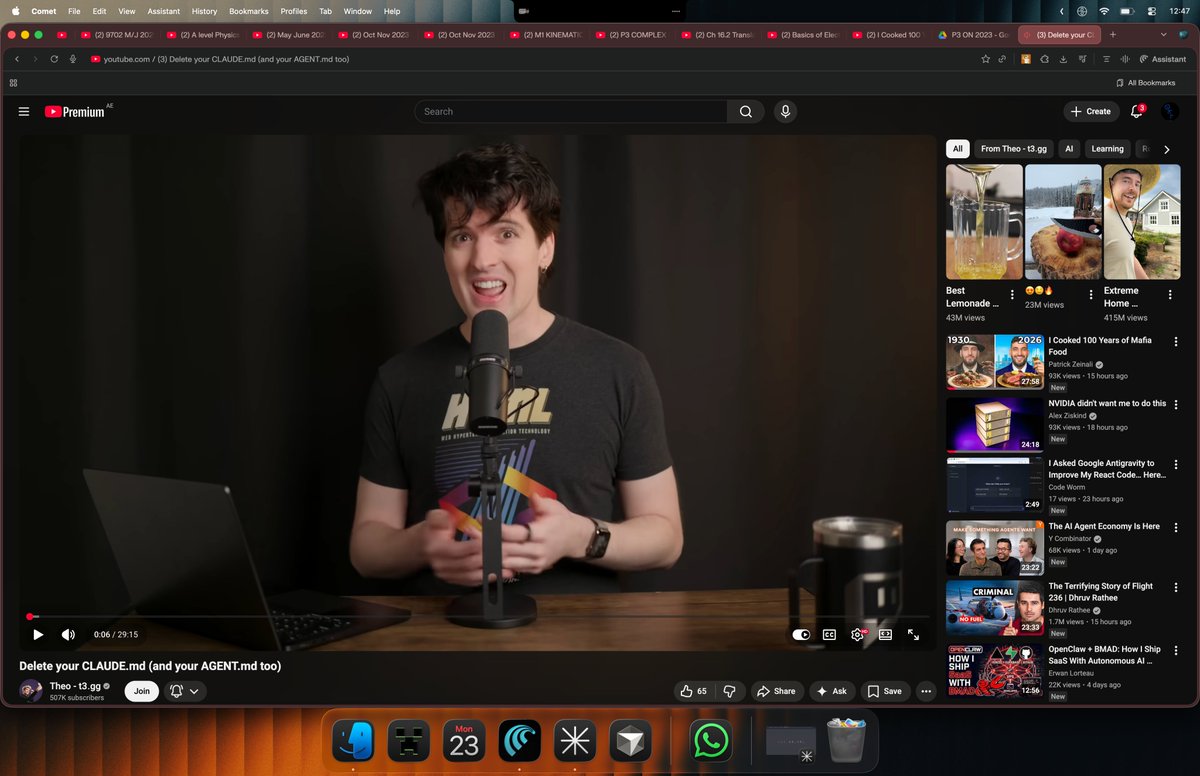Screen dimensions: 1200x776
Task: Open options for the Best Lemonade short
Action: click(x=1012, y=295)
